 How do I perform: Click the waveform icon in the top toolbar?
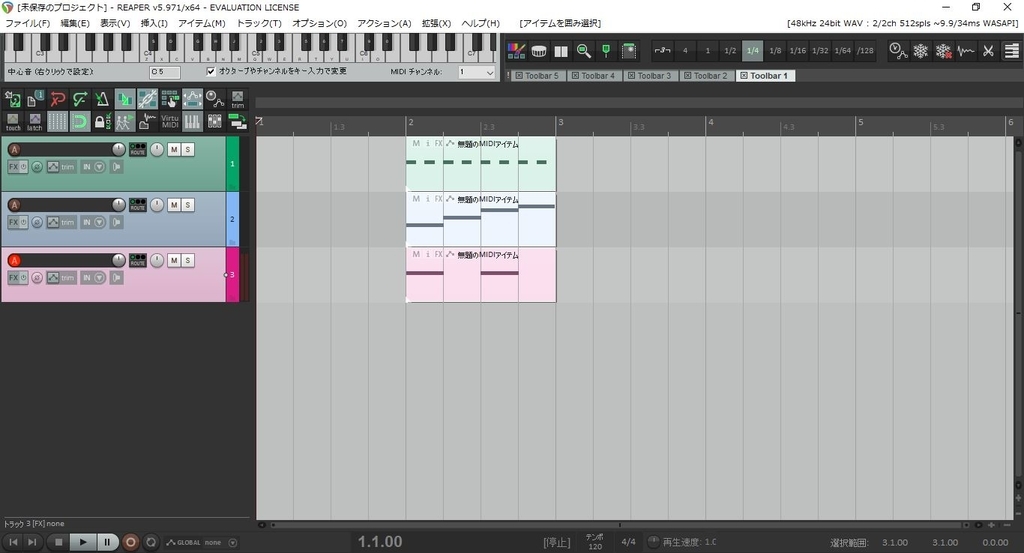(x=966, y=50)
